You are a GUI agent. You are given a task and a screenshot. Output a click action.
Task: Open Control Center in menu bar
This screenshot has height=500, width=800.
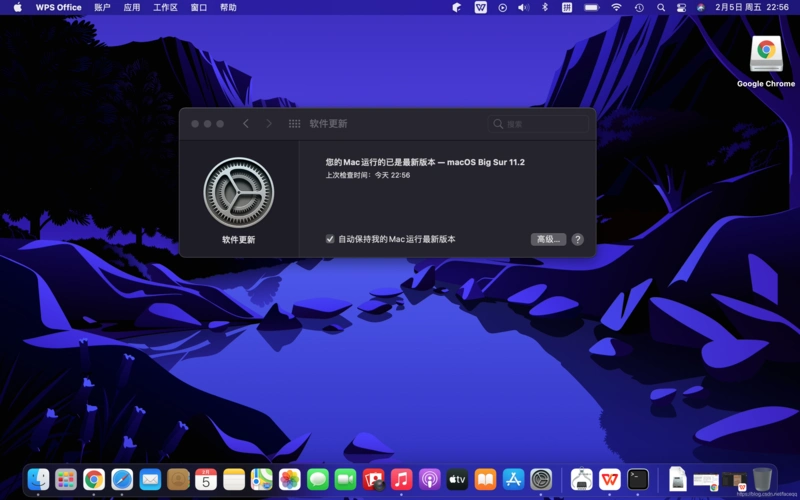click(x=681, y=7)
